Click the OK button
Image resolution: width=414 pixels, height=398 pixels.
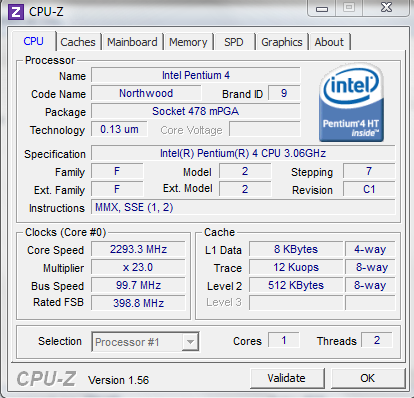pyautogui.click(x=368, y=378)
